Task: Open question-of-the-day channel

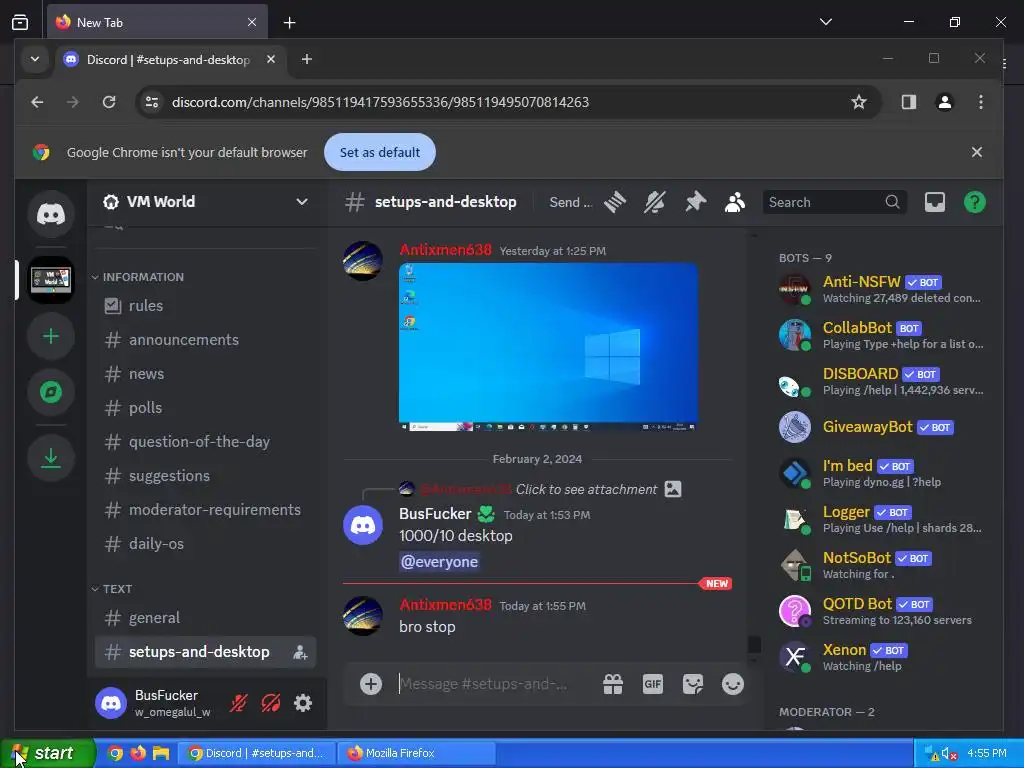Action: coord(205,441)
